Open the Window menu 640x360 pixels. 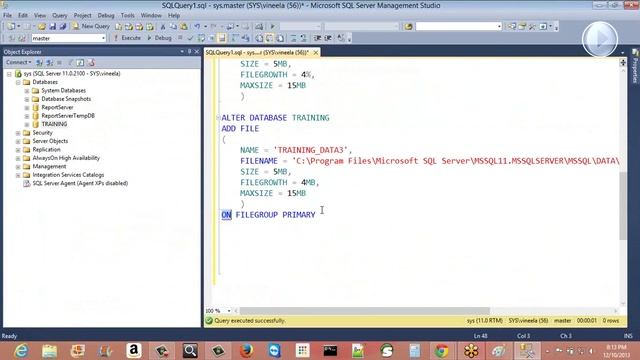coord(151,16)
